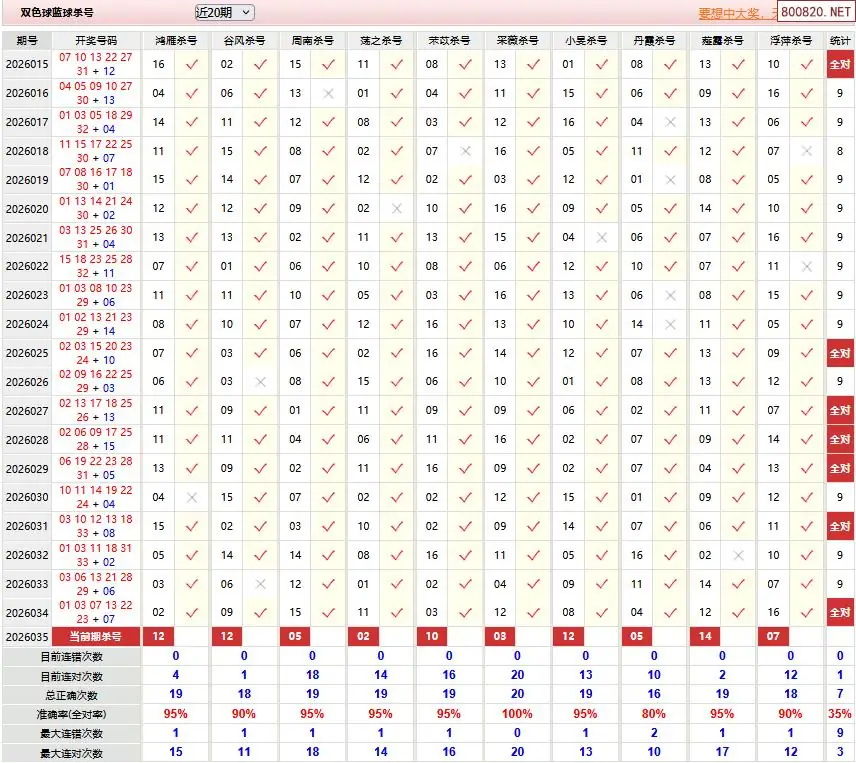Click X mark for 鸿雁 in period 2026030

[x=192, y=497]
